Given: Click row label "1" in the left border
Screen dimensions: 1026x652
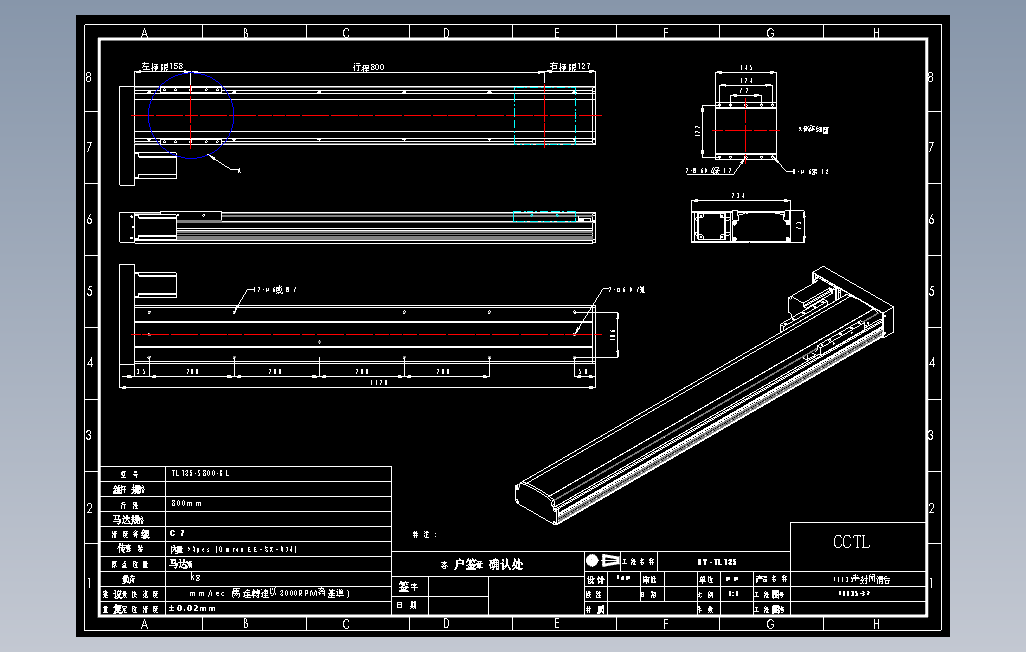Looking at the screenshot, I should [x=89, y=583].
